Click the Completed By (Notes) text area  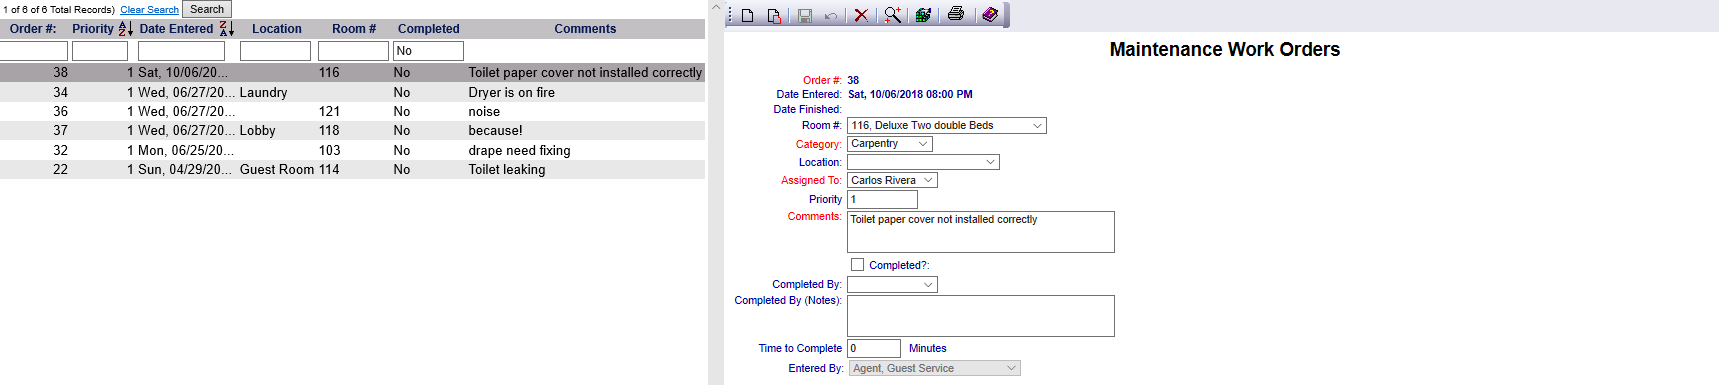coord(981,316)
